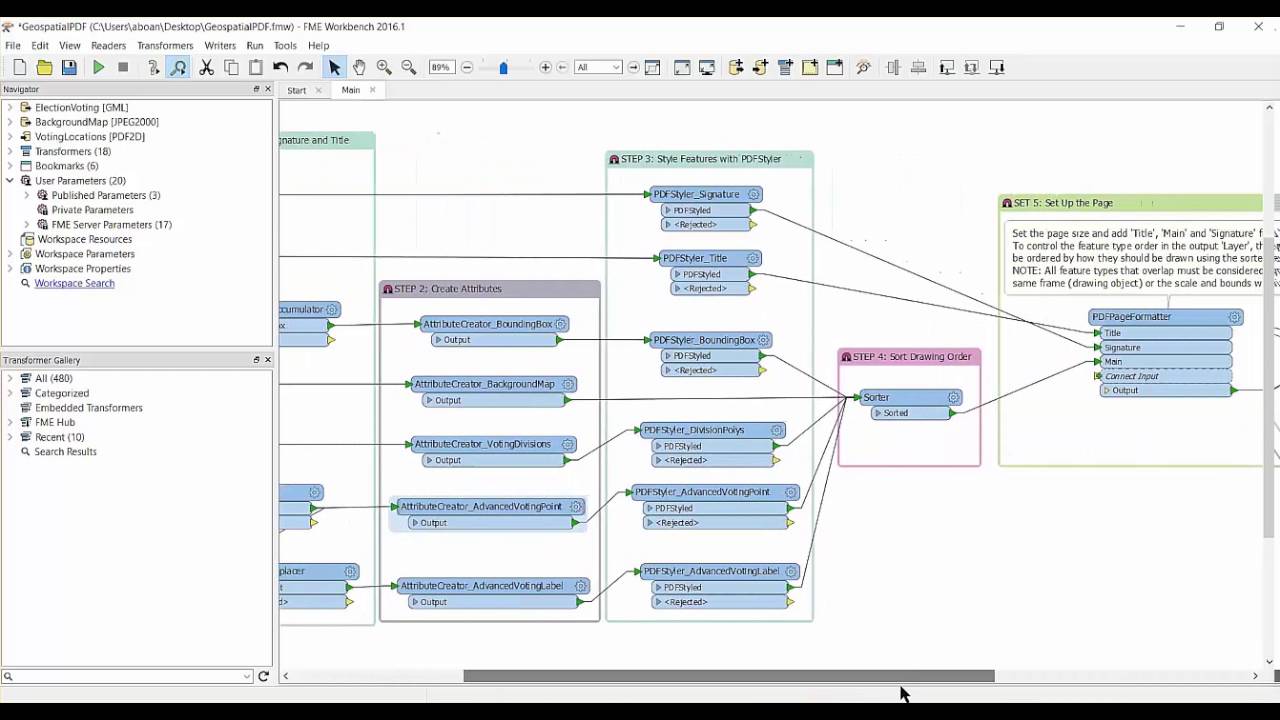Undo the last action
The image size is (1280, 720).
[281, 67]
